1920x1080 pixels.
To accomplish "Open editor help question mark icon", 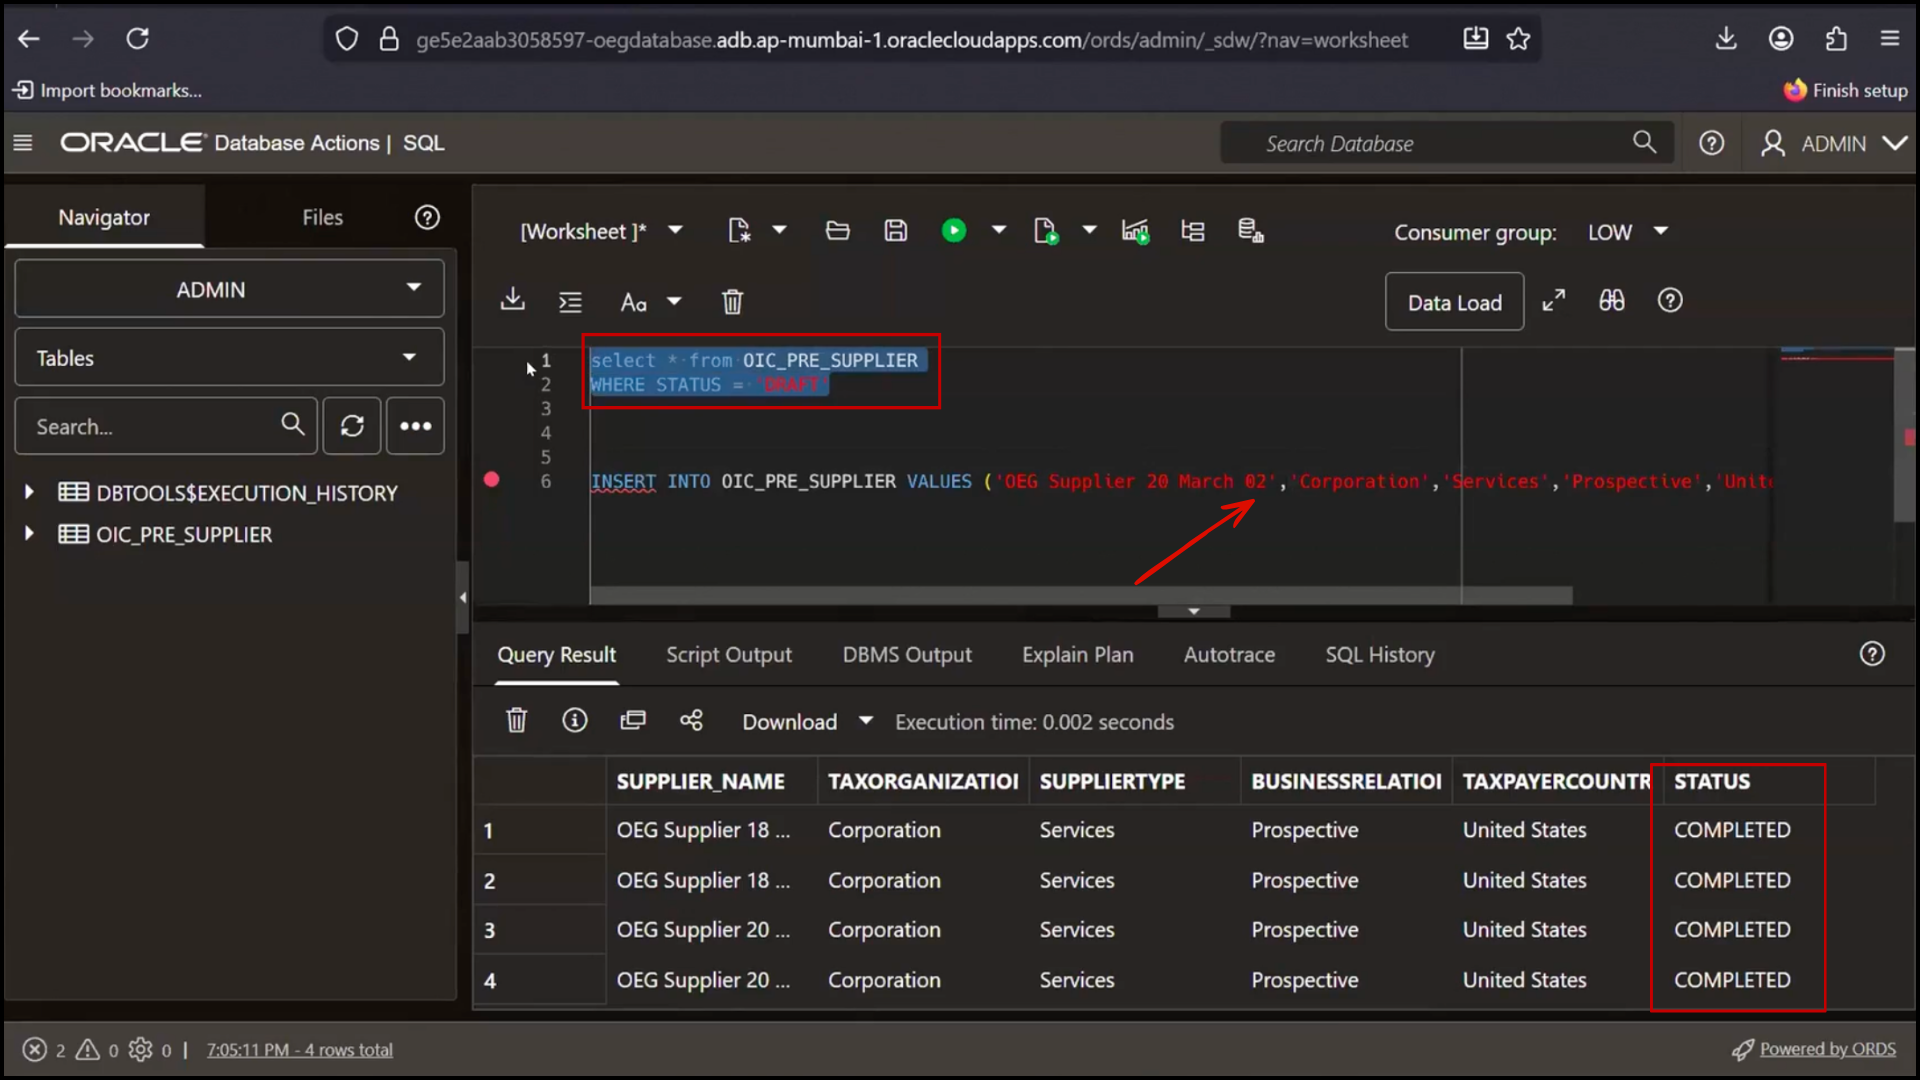I will tap(1670, 301).
